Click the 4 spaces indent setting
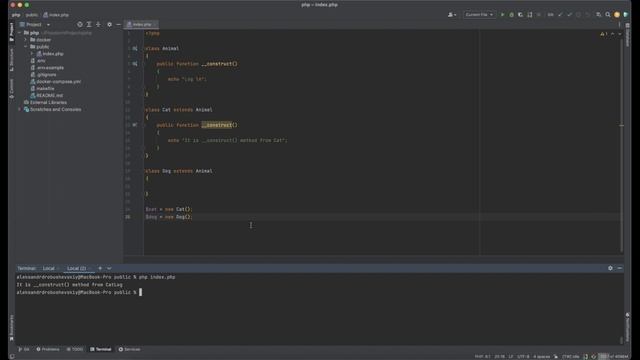640x360 pixels. tap(542, 356)
